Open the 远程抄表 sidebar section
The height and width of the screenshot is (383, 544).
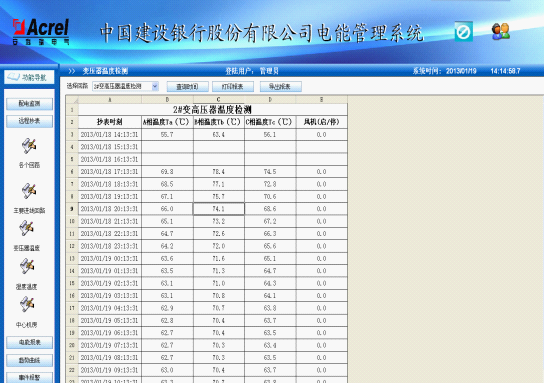29,121
